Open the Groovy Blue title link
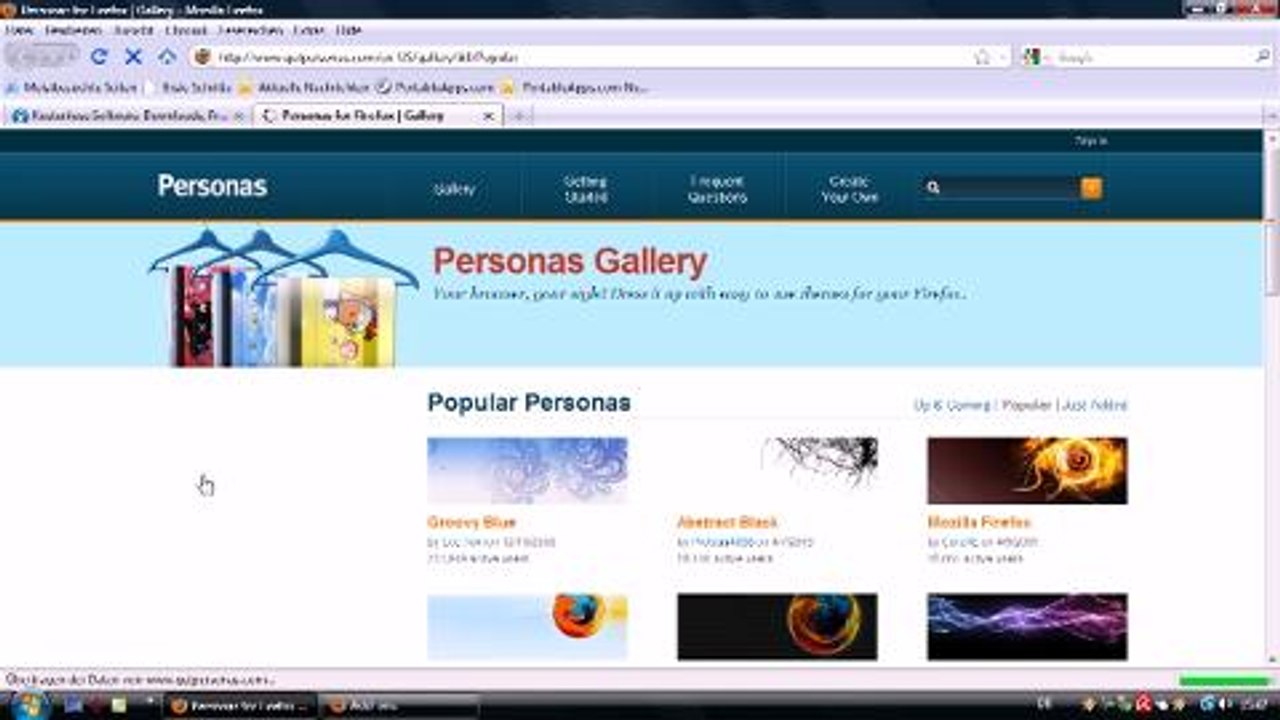Viewport: 1280px width, 720px height. click(x=471, y=522)
